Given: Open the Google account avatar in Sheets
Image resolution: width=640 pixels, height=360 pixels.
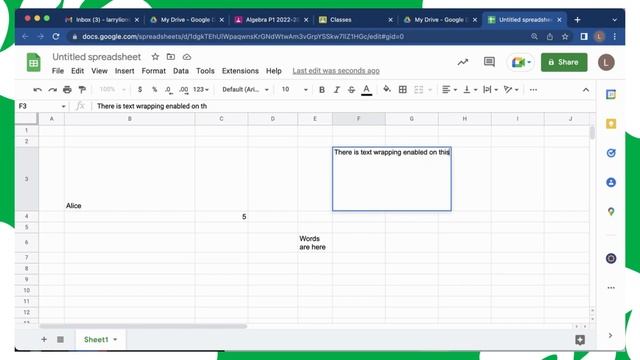Looking at the screenshot, I should tap(606, 62).
